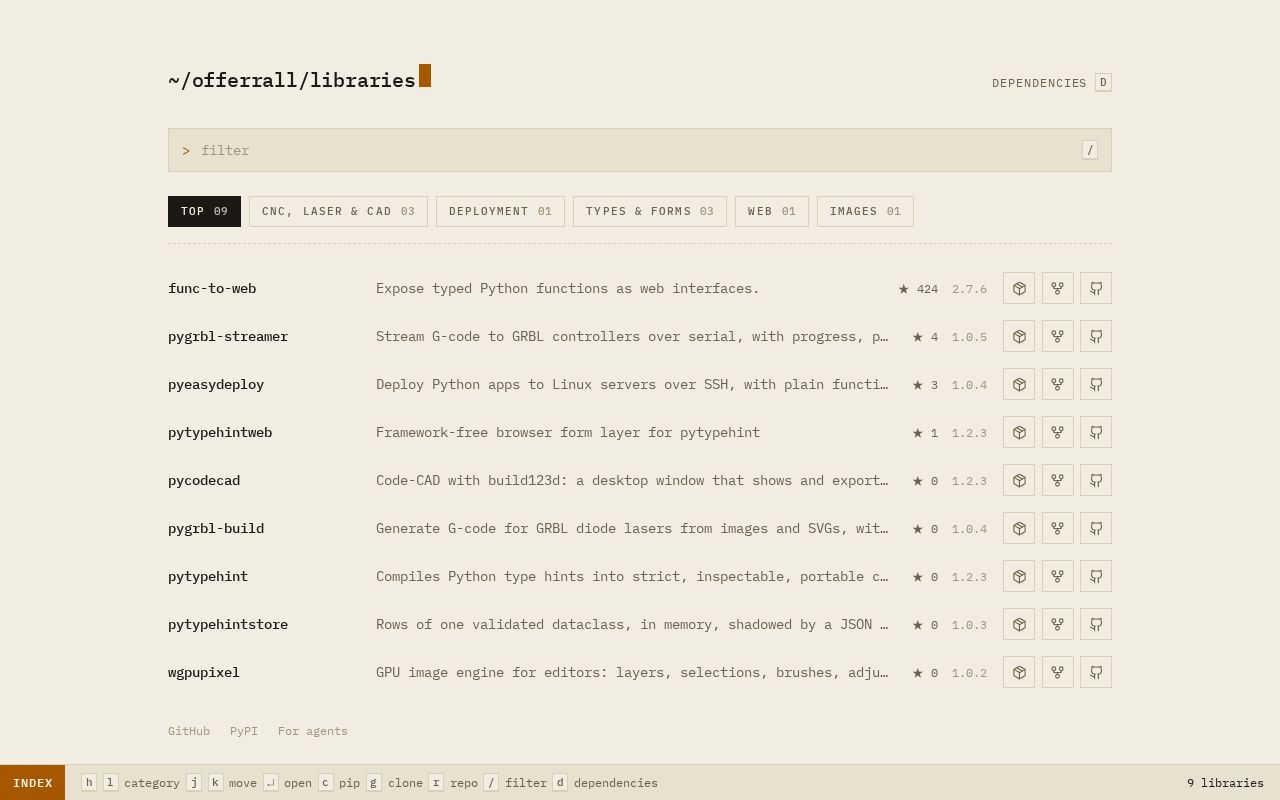
Task: Select the pycodecad library name
Action: 204,480
